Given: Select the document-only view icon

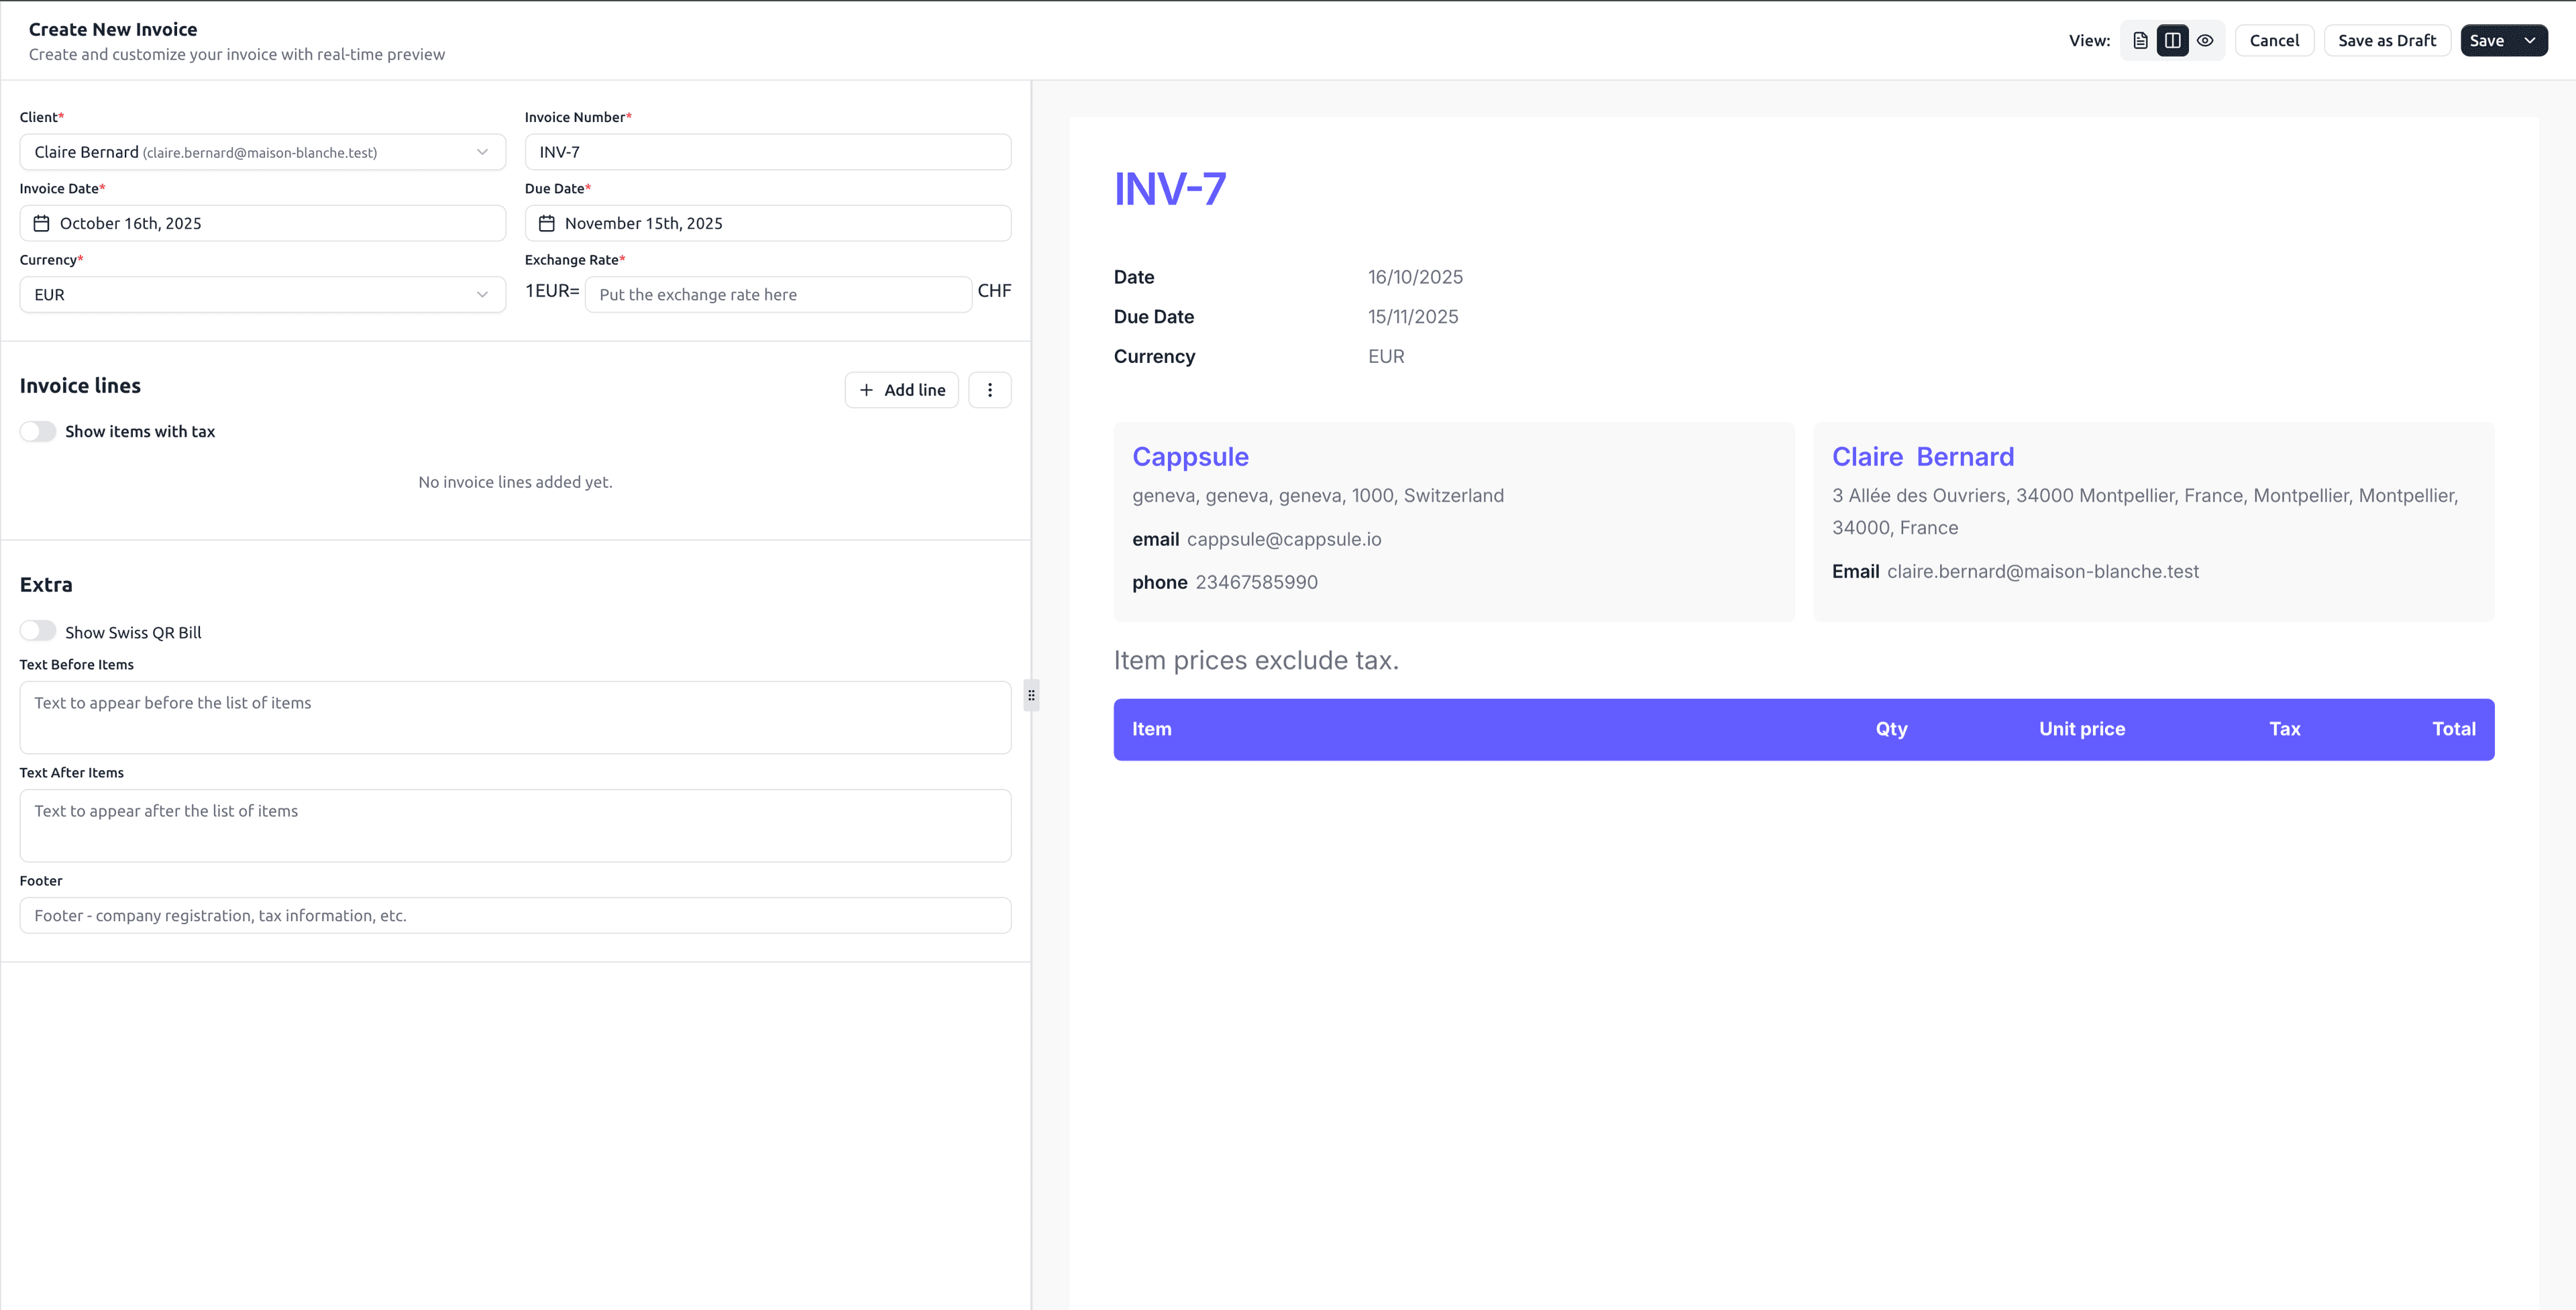Looking at the screenshot, I should pyautogui.click(x=2140, y=40).
